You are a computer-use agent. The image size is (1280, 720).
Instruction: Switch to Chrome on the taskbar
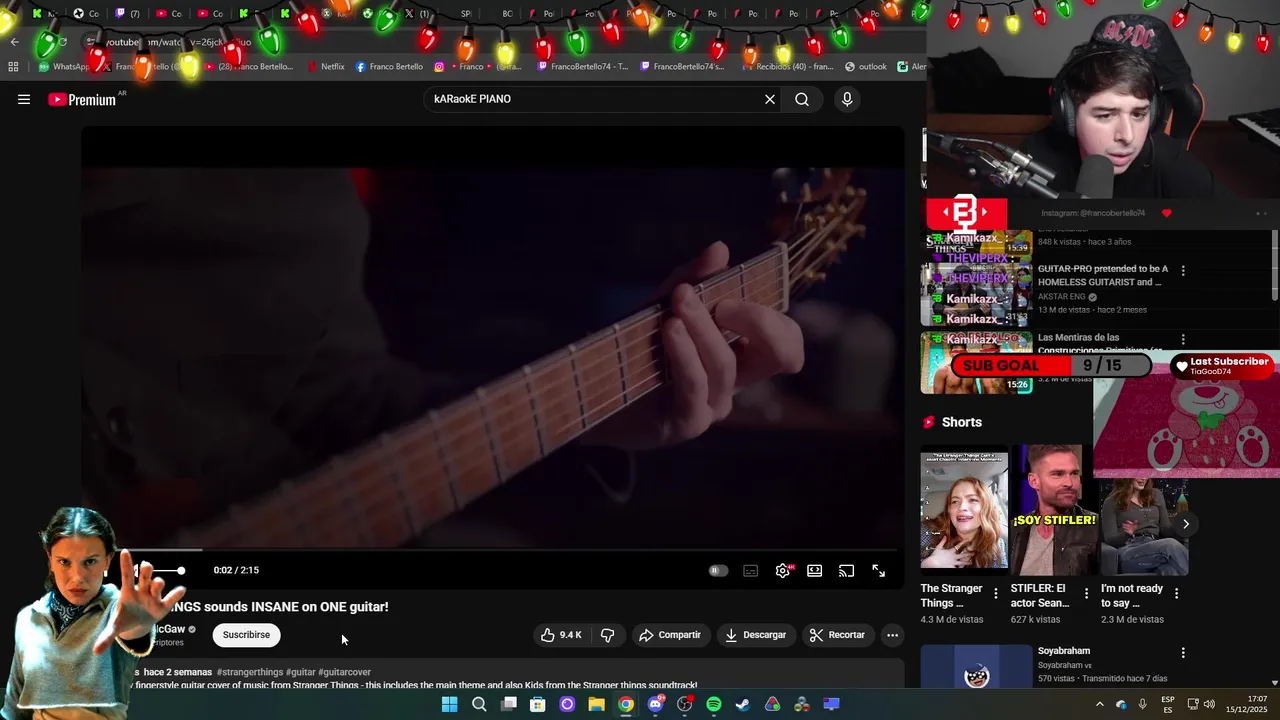(626, 704)
